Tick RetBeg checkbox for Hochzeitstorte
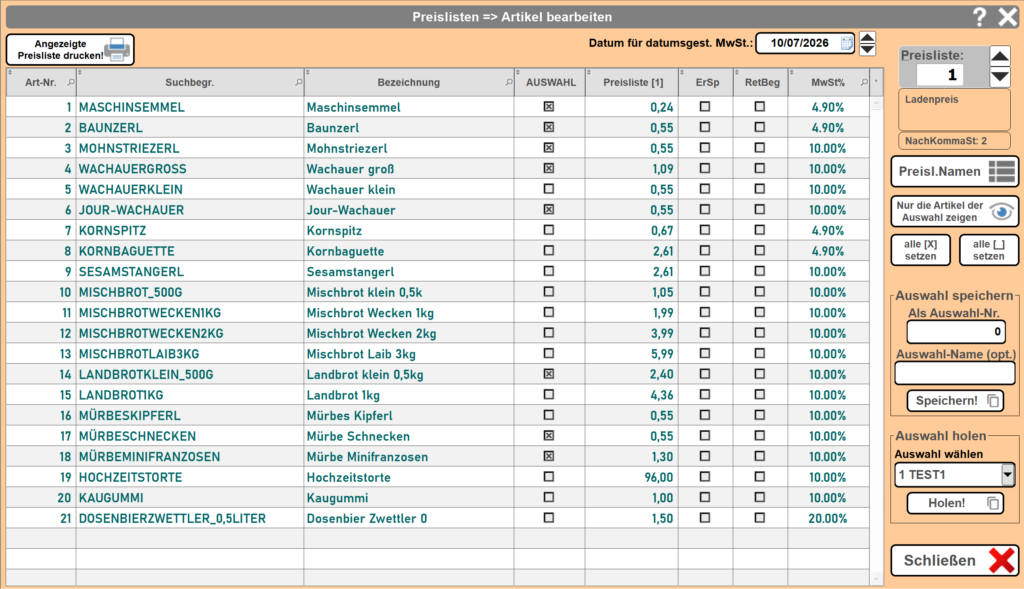 click(760, 477)
